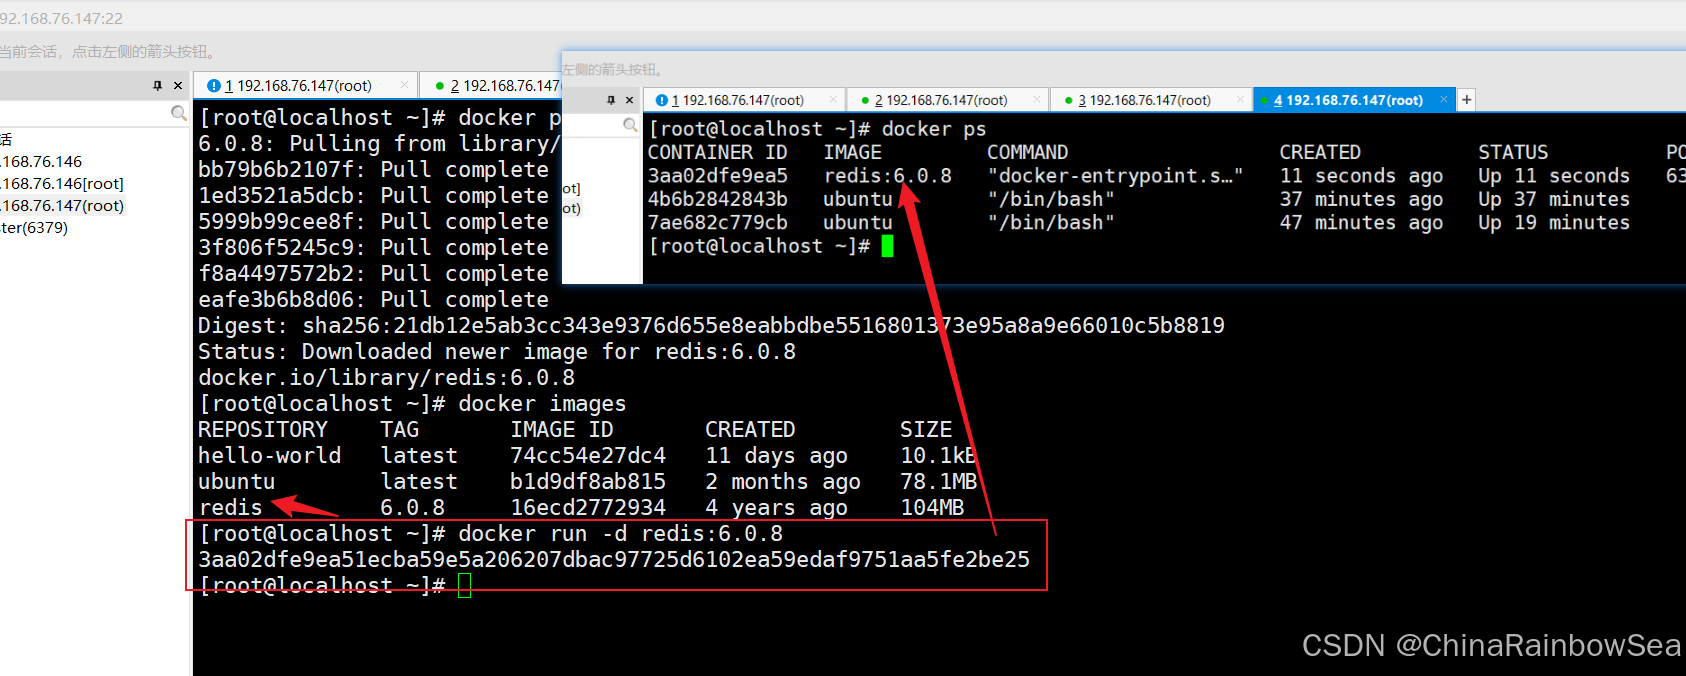This screenshot has height=676, width=1686.
Task: Click the 'Up 19 minutes' status value
Action: pos(1554,222)
